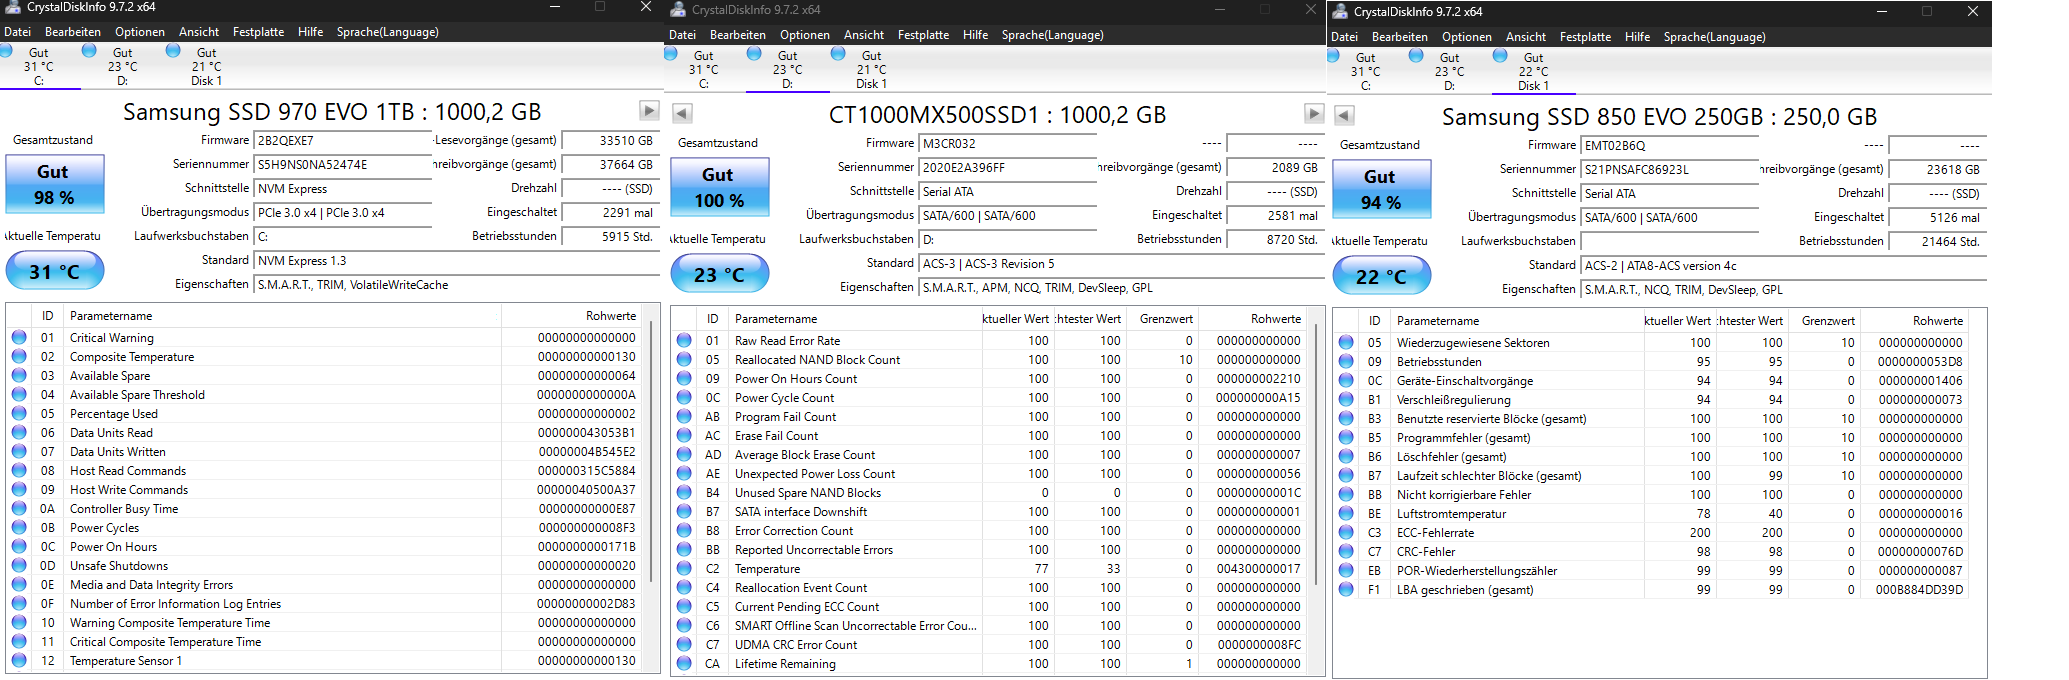Select drive C: tab in middle window
This screenshot has height=680, width=2069.
[704, 69]
